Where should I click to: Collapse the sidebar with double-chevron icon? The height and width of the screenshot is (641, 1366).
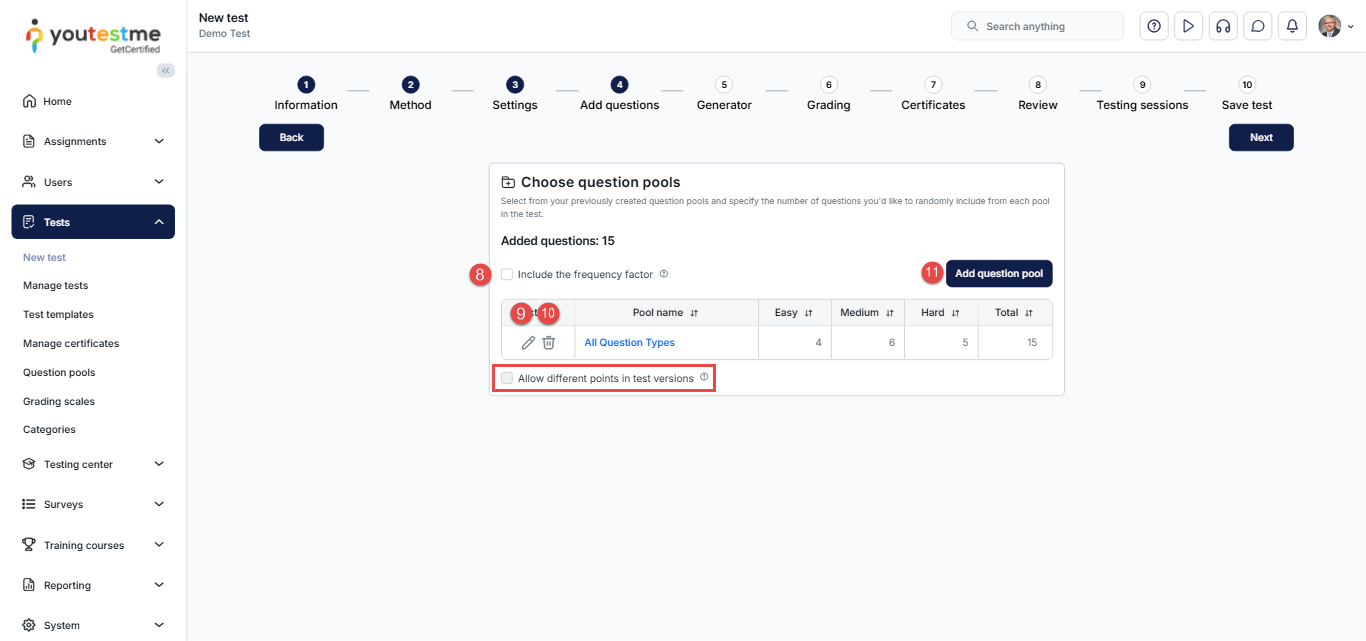click(x=166, y=70)
